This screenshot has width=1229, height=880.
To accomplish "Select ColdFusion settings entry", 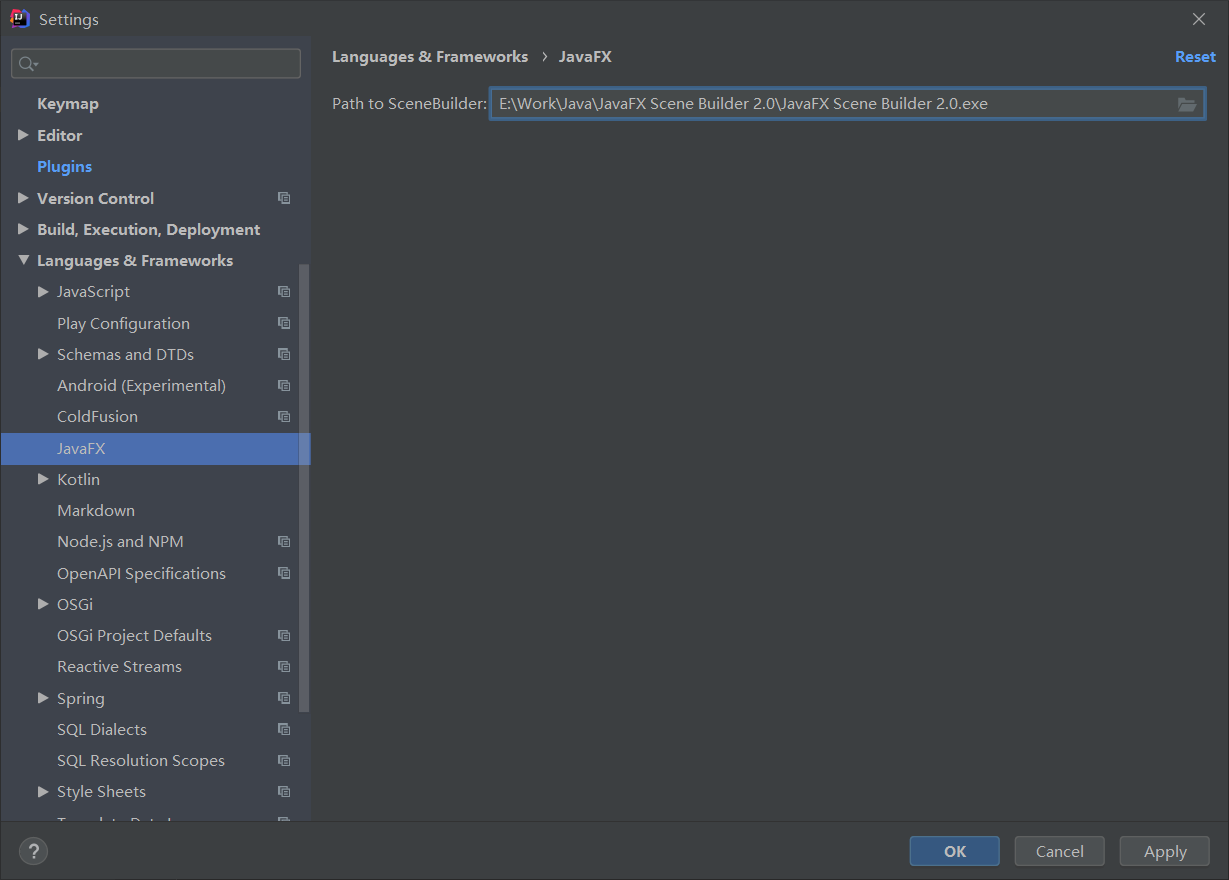I will click(x=97, y=416).
